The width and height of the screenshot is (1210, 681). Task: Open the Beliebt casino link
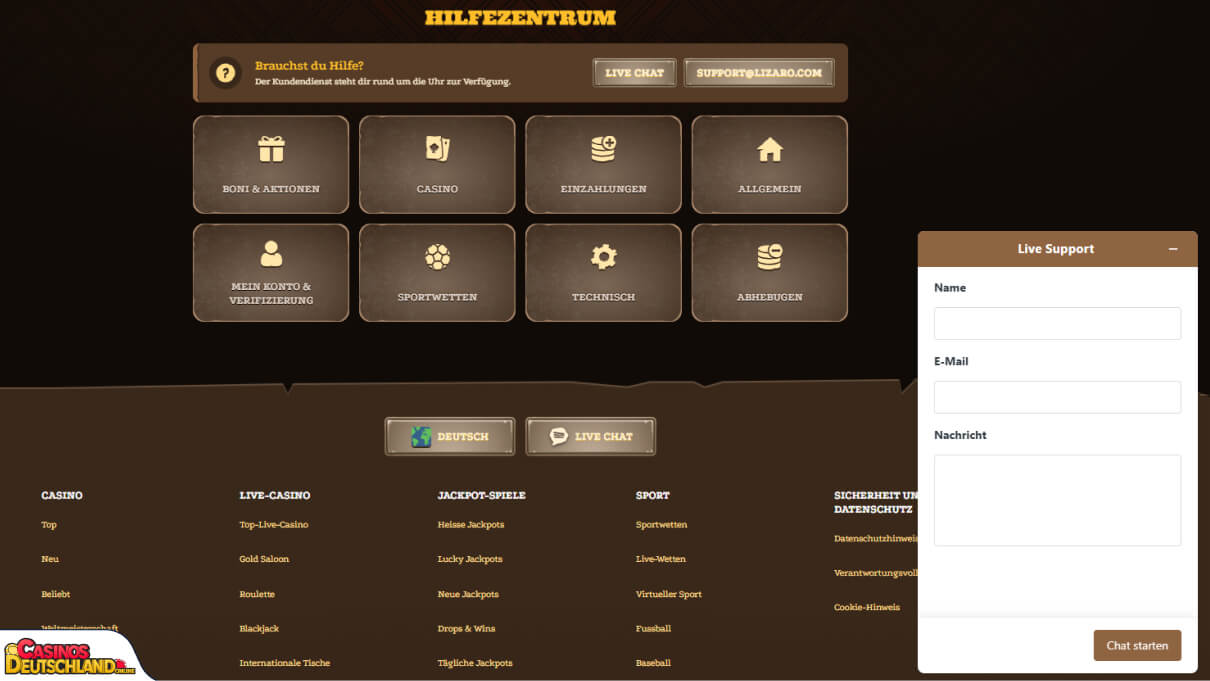click(x=56, y=594)
